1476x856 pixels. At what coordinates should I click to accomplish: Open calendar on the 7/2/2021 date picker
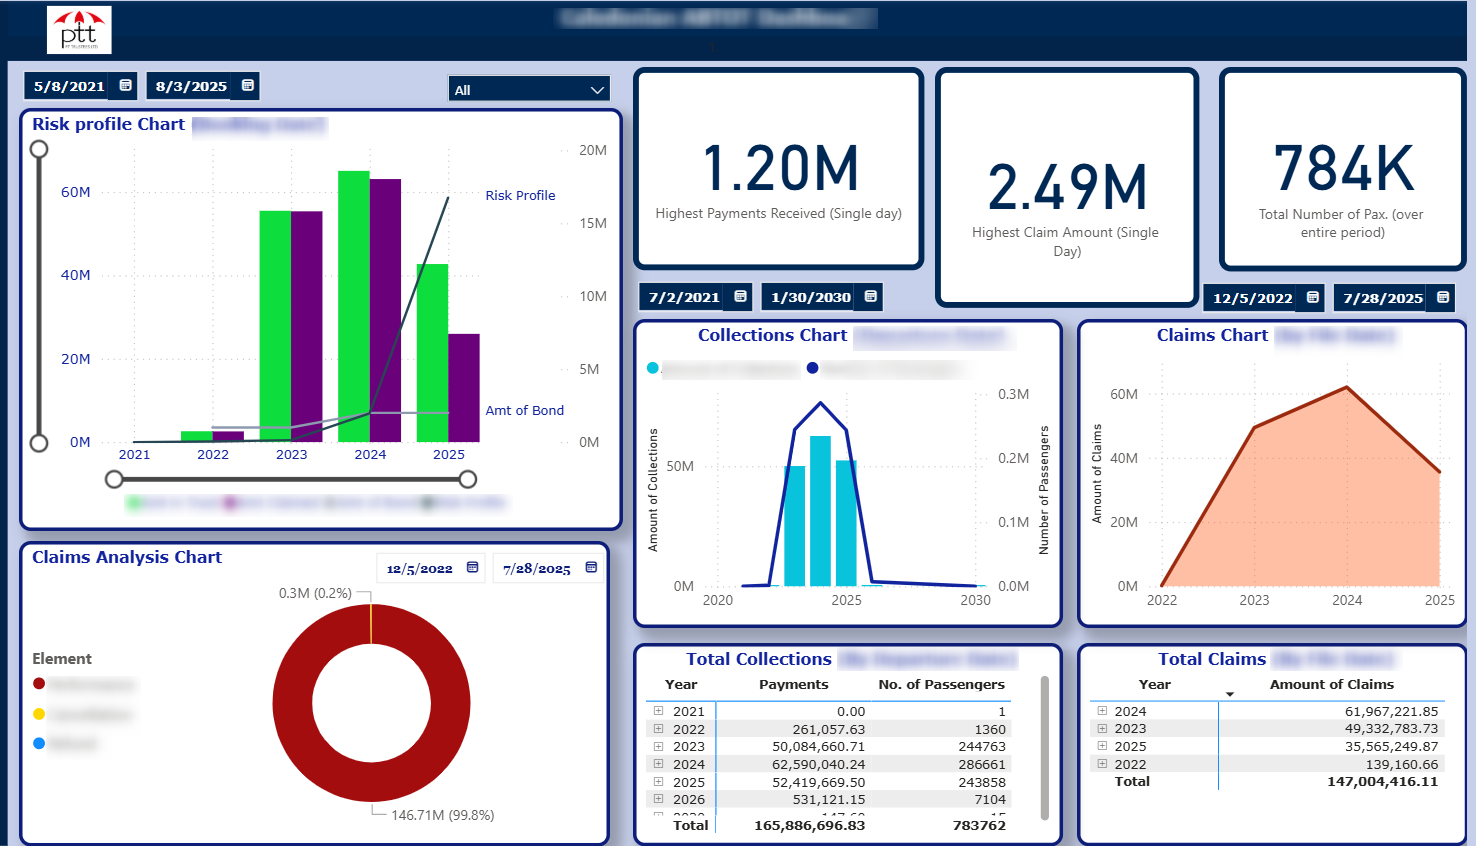coord(739,296)
